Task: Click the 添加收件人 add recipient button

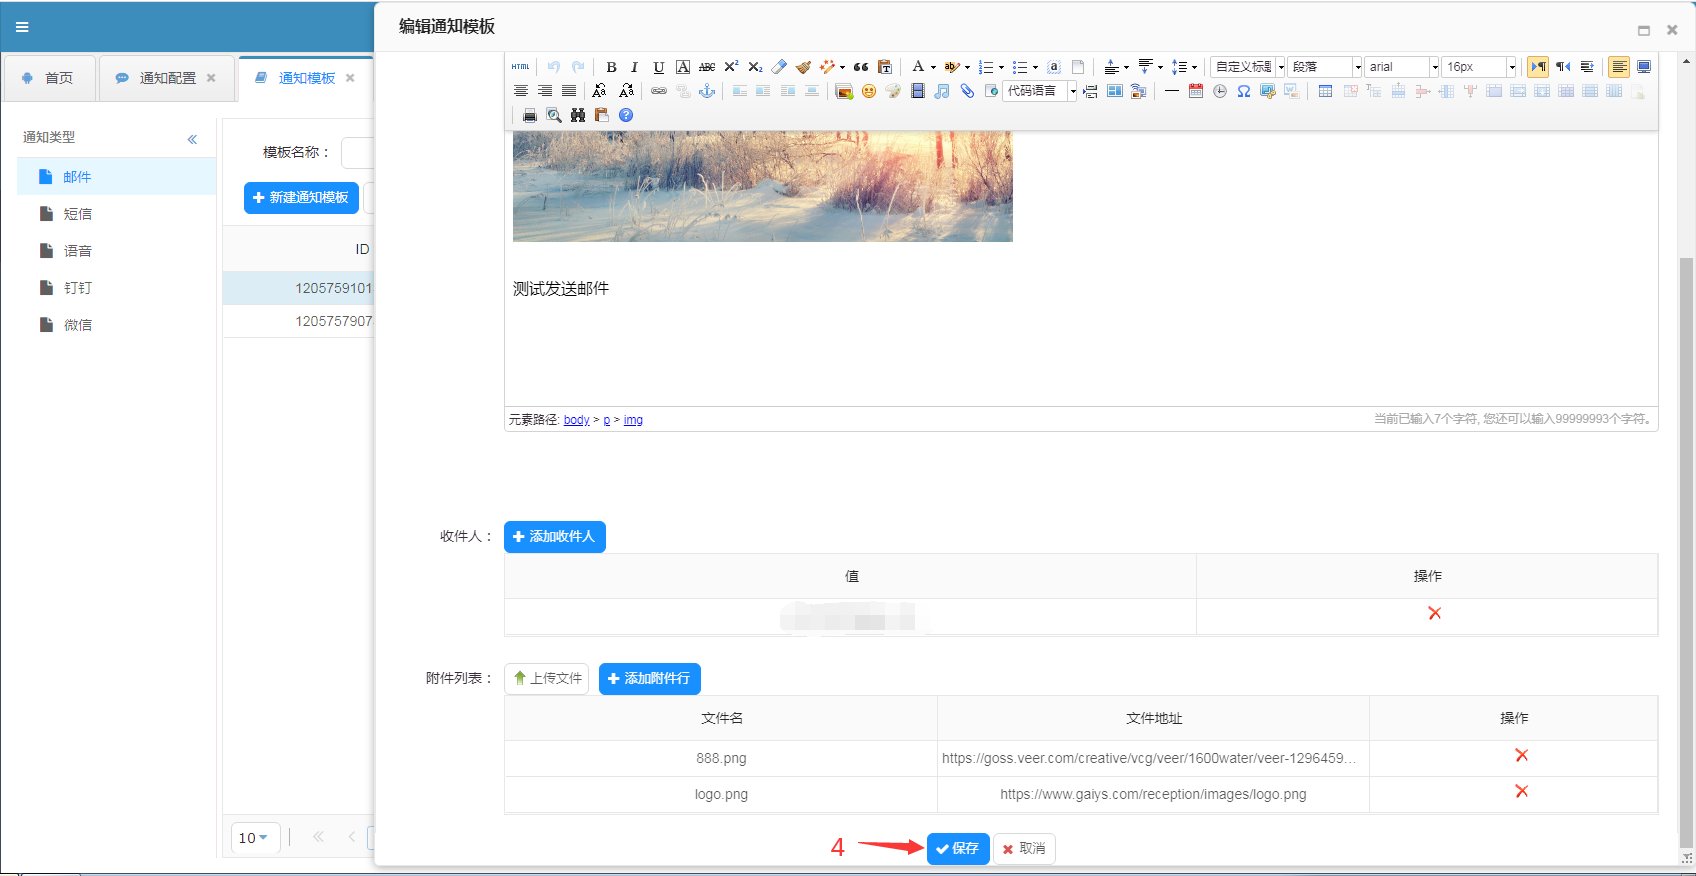Action: (554, 537)
